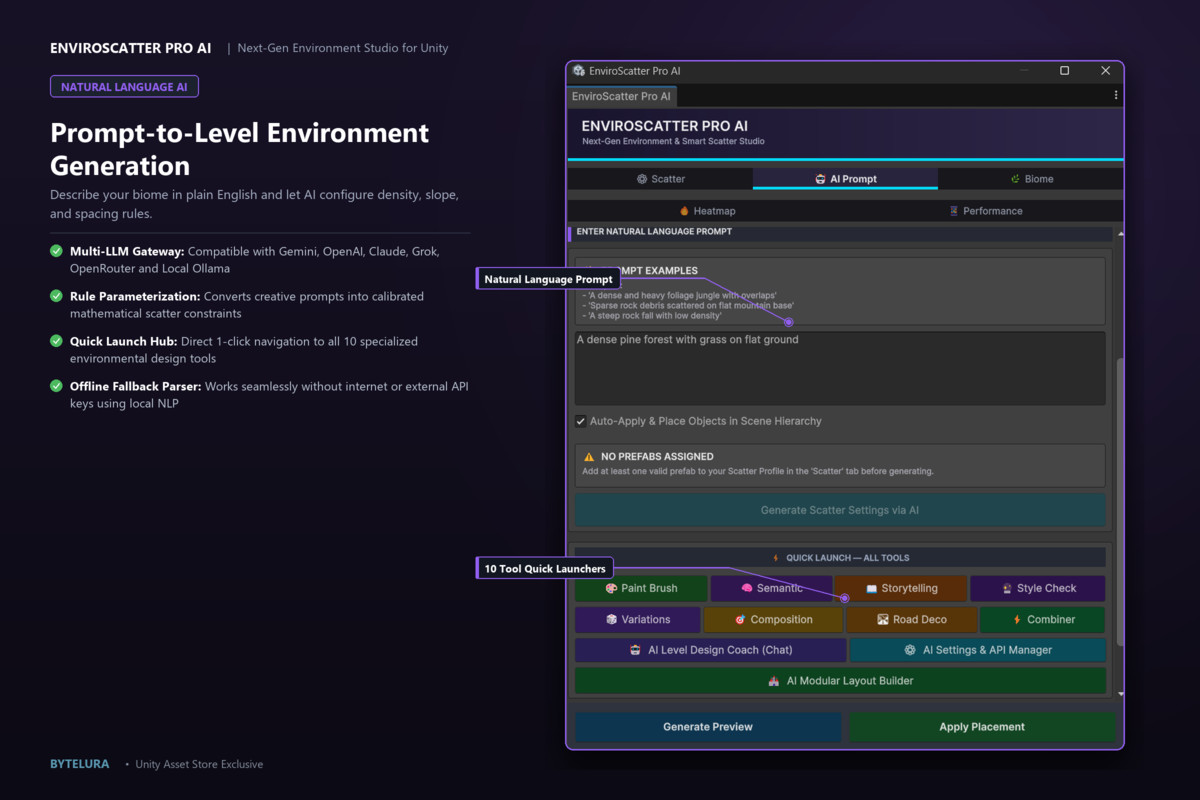Click the NATURAL LANGUAGE AI badge
Screen dimensions: 1200x800
(x=124, y=87)
